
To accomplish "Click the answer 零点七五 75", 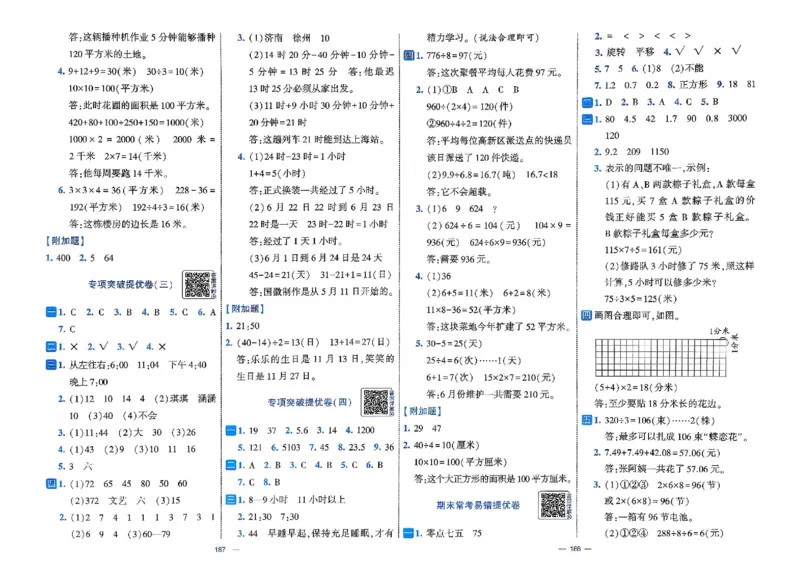I will 454,533.
